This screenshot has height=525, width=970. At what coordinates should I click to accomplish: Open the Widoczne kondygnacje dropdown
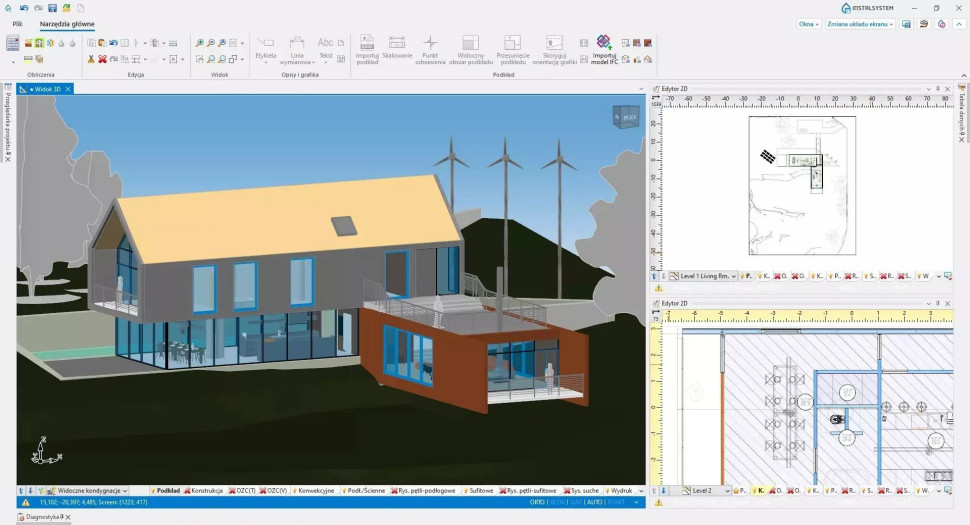point(92,491)
